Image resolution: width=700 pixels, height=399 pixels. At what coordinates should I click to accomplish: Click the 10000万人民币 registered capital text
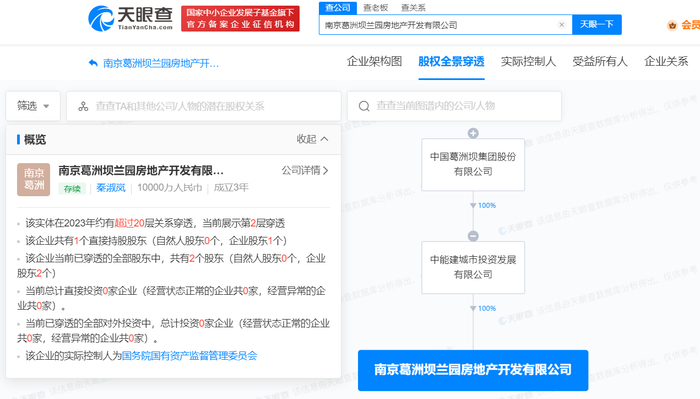pyautogui.click(x=170, y=188)
